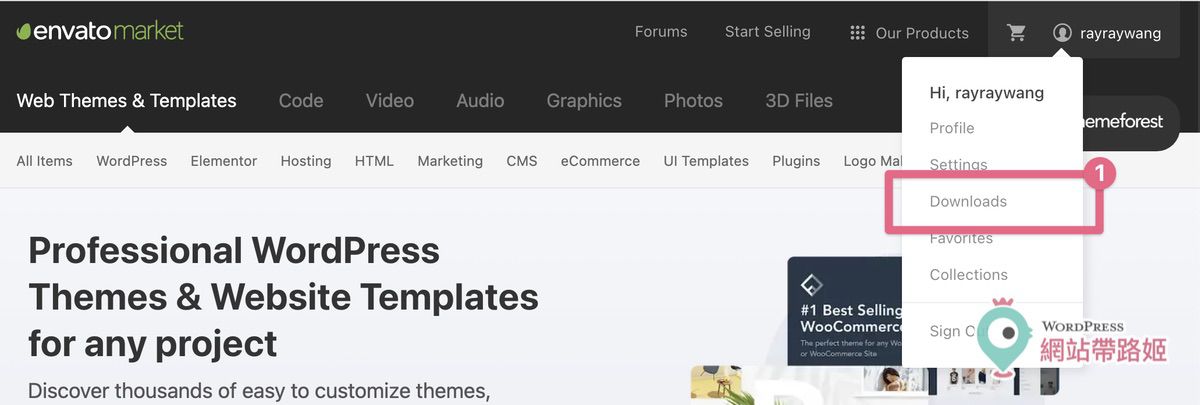Choose Favorites in the user menu
Image resolution: width=1200 pixels, height=405 pixels.
961,238
